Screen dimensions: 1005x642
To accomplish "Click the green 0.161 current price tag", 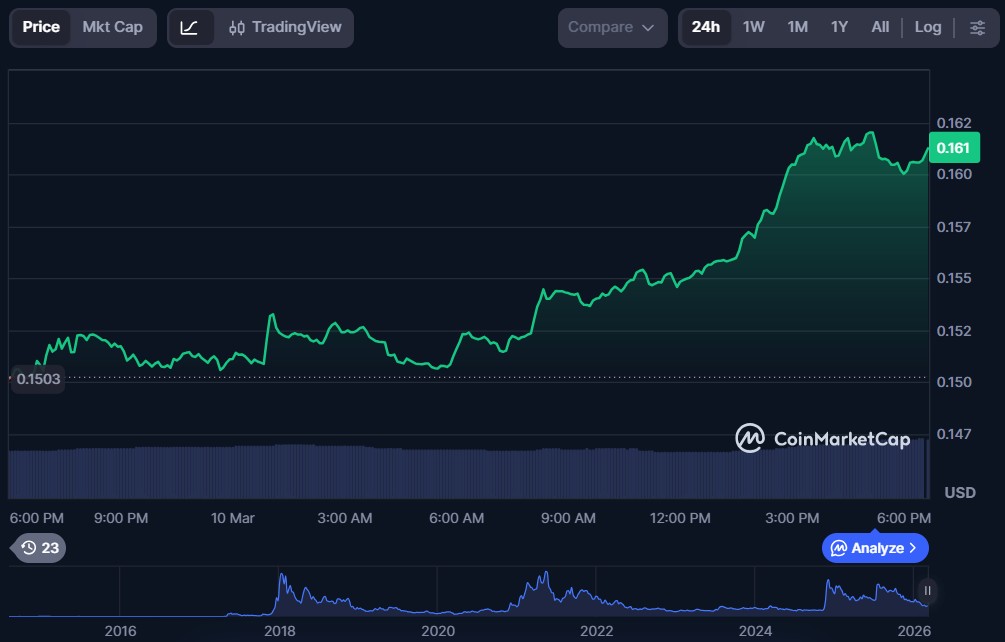I will coord(953,149).
